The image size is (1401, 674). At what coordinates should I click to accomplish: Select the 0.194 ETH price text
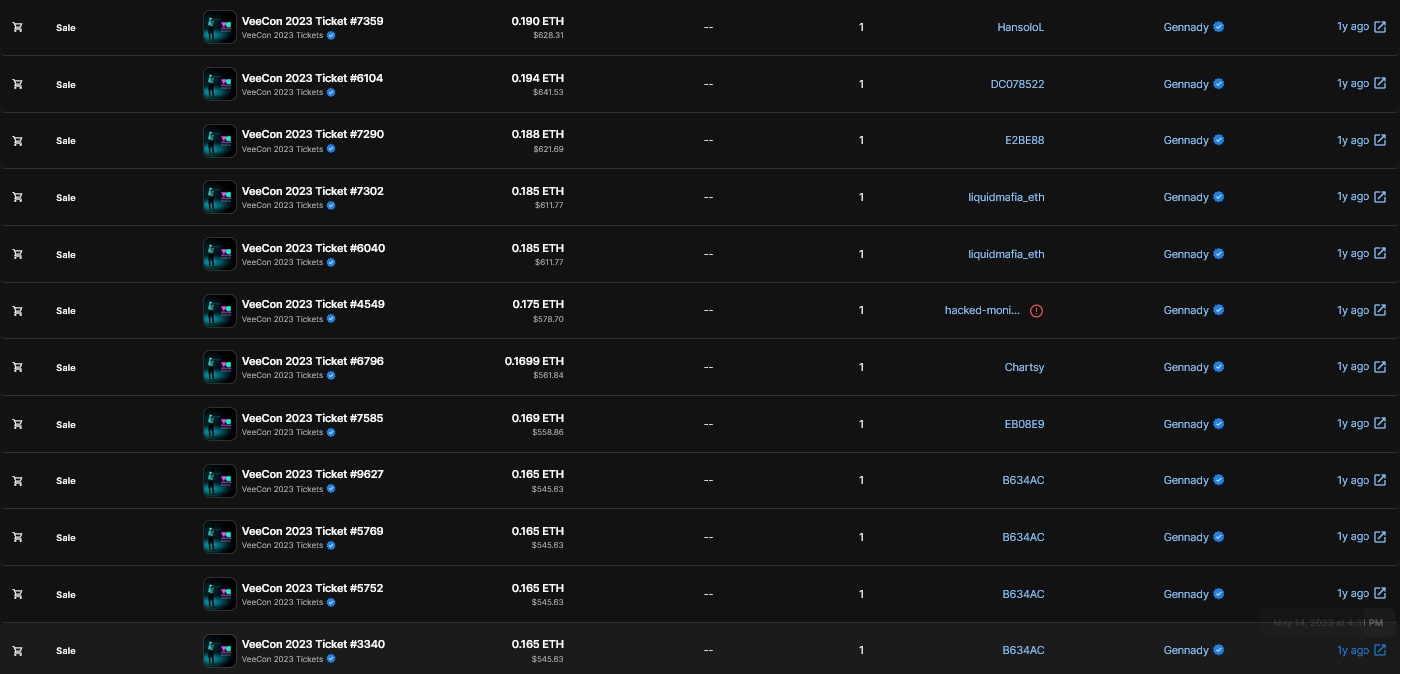538,78
